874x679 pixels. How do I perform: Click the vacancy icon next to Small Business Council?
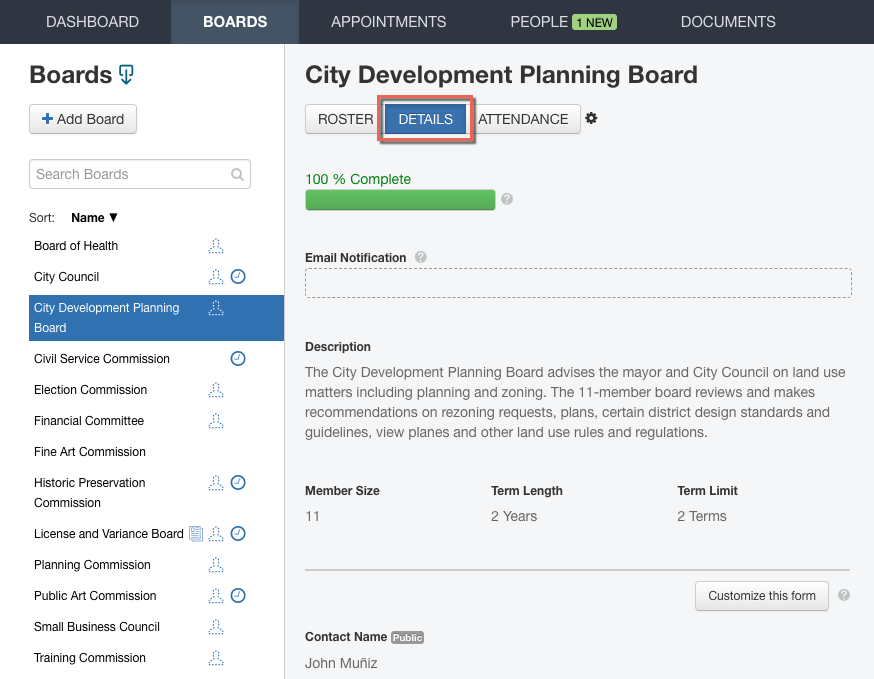click(x=217, y=626)
